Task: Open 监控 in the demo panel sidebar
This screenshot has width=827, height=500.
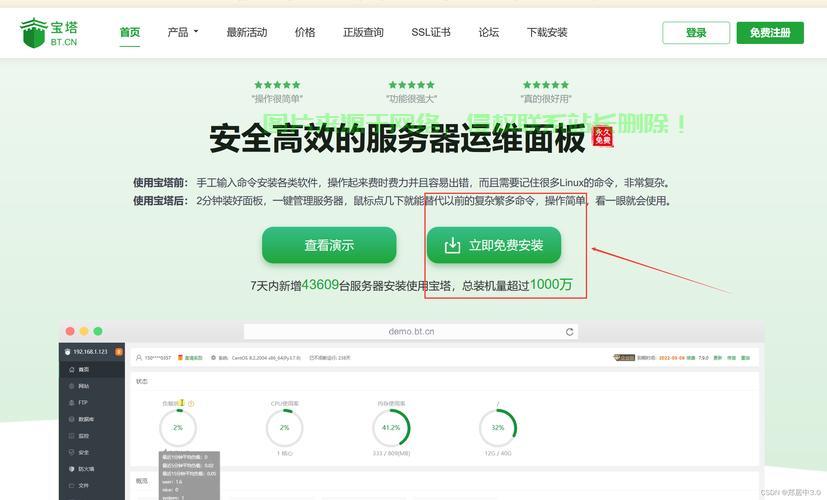Action: 92,436
